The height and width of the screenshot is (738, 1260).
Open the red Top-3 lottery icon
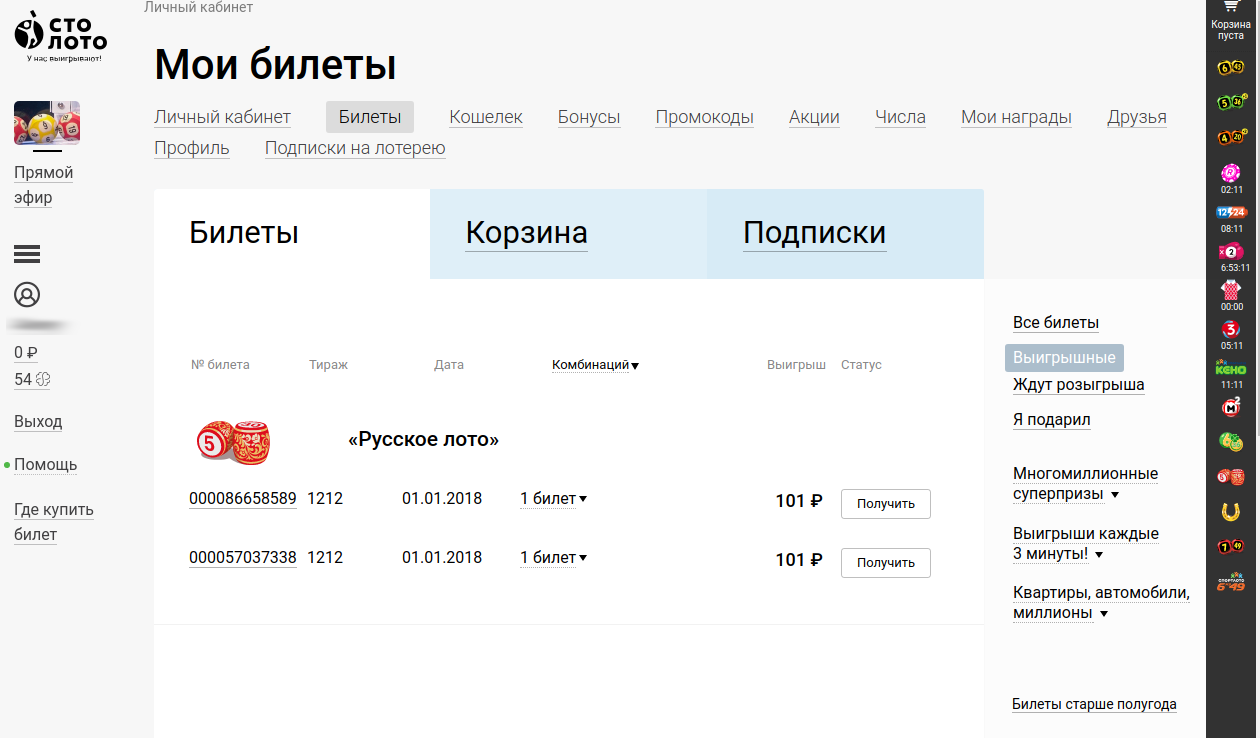click(x=1231, y=329)
